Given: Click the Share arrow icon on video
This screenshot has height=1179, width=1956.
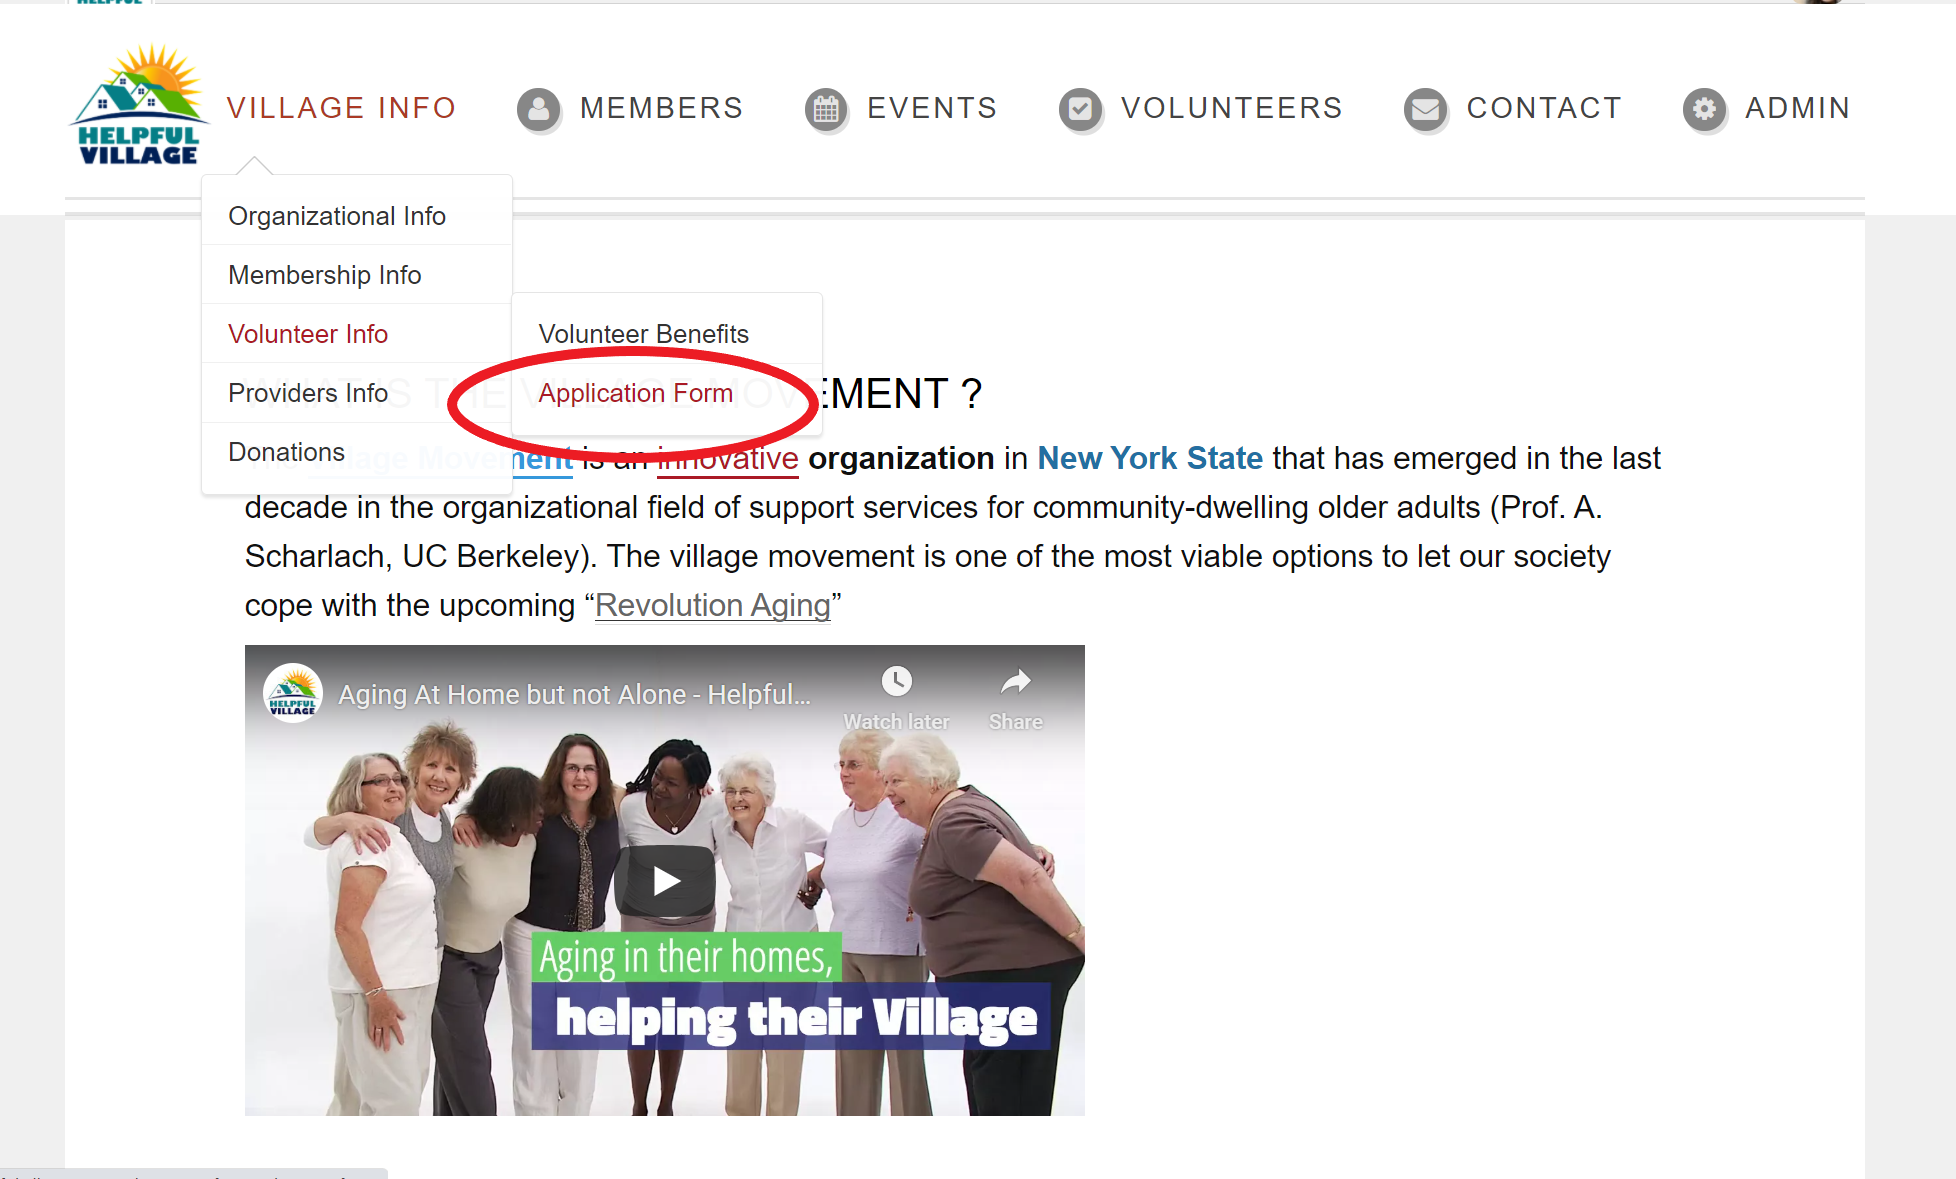Looking at the screenshot, I should [1016, 682].
